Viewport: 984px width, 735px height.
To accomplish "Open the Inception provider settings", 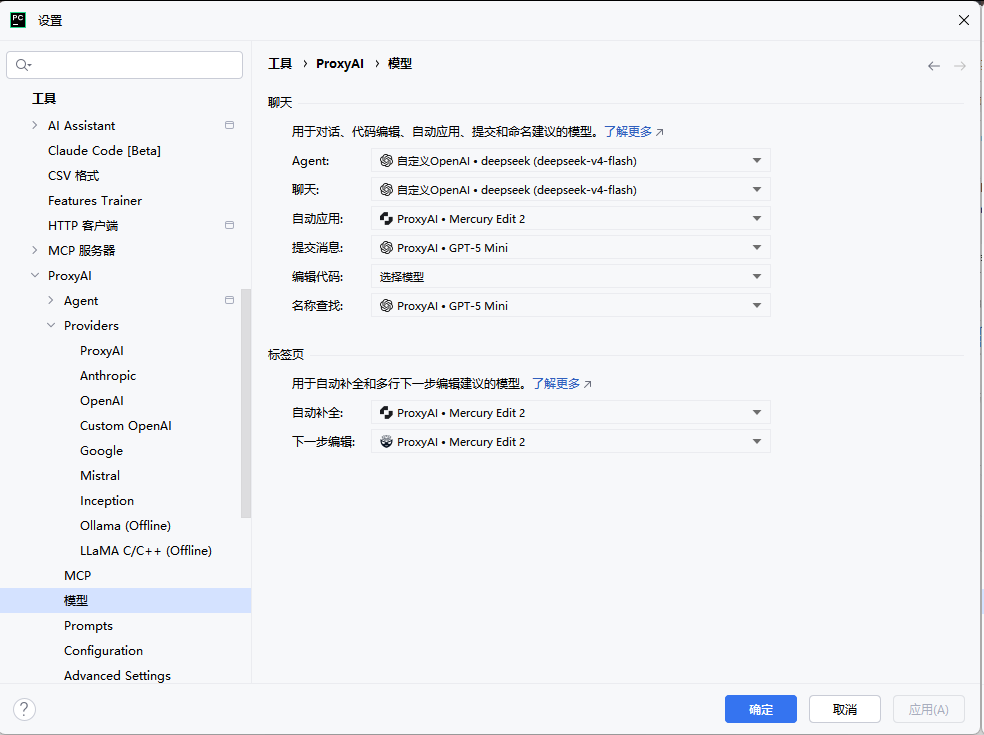I will (107, 501).
